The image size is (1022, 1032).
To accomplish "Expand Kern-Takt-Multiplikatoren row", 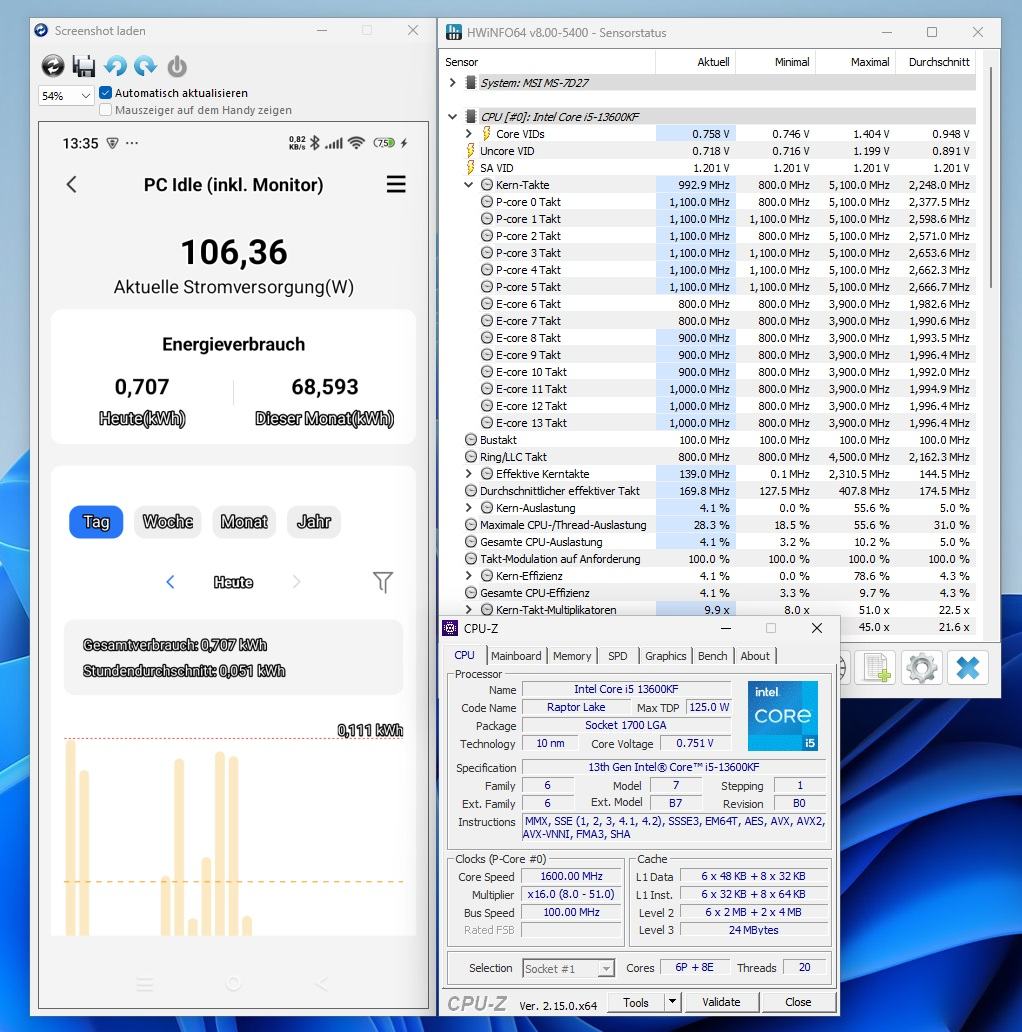I will coord(469,610).
